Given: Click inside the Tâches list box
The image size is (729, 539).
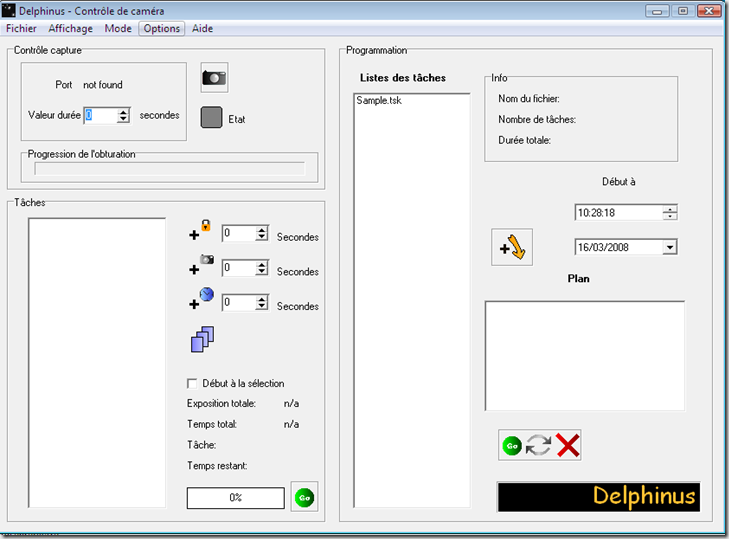Looking at the screenshot, I should (97, 363).
